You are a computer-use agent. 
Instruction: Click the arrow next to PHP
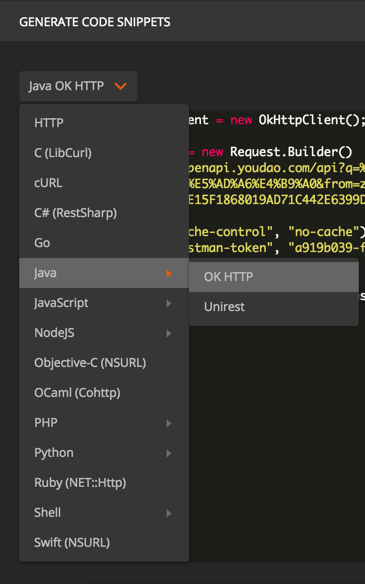[x=169, y=423]
